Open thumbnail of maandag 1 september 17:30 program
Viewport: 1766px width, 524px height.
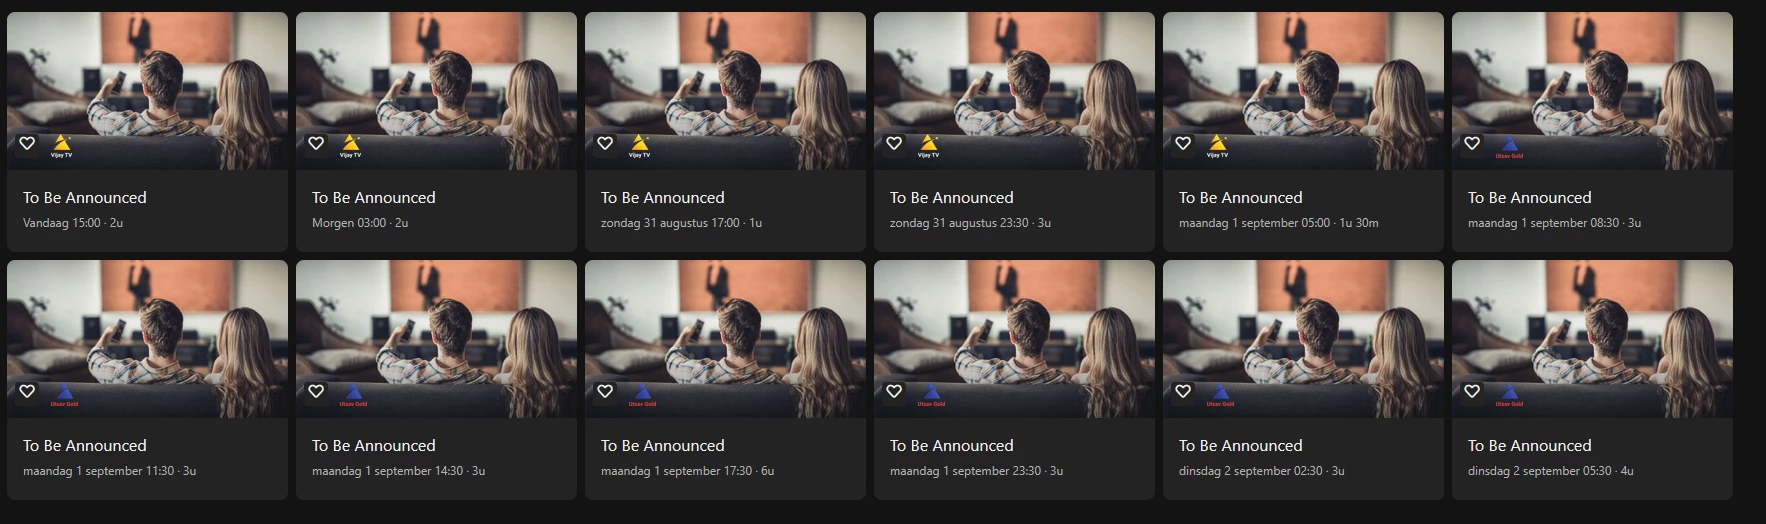725,339
